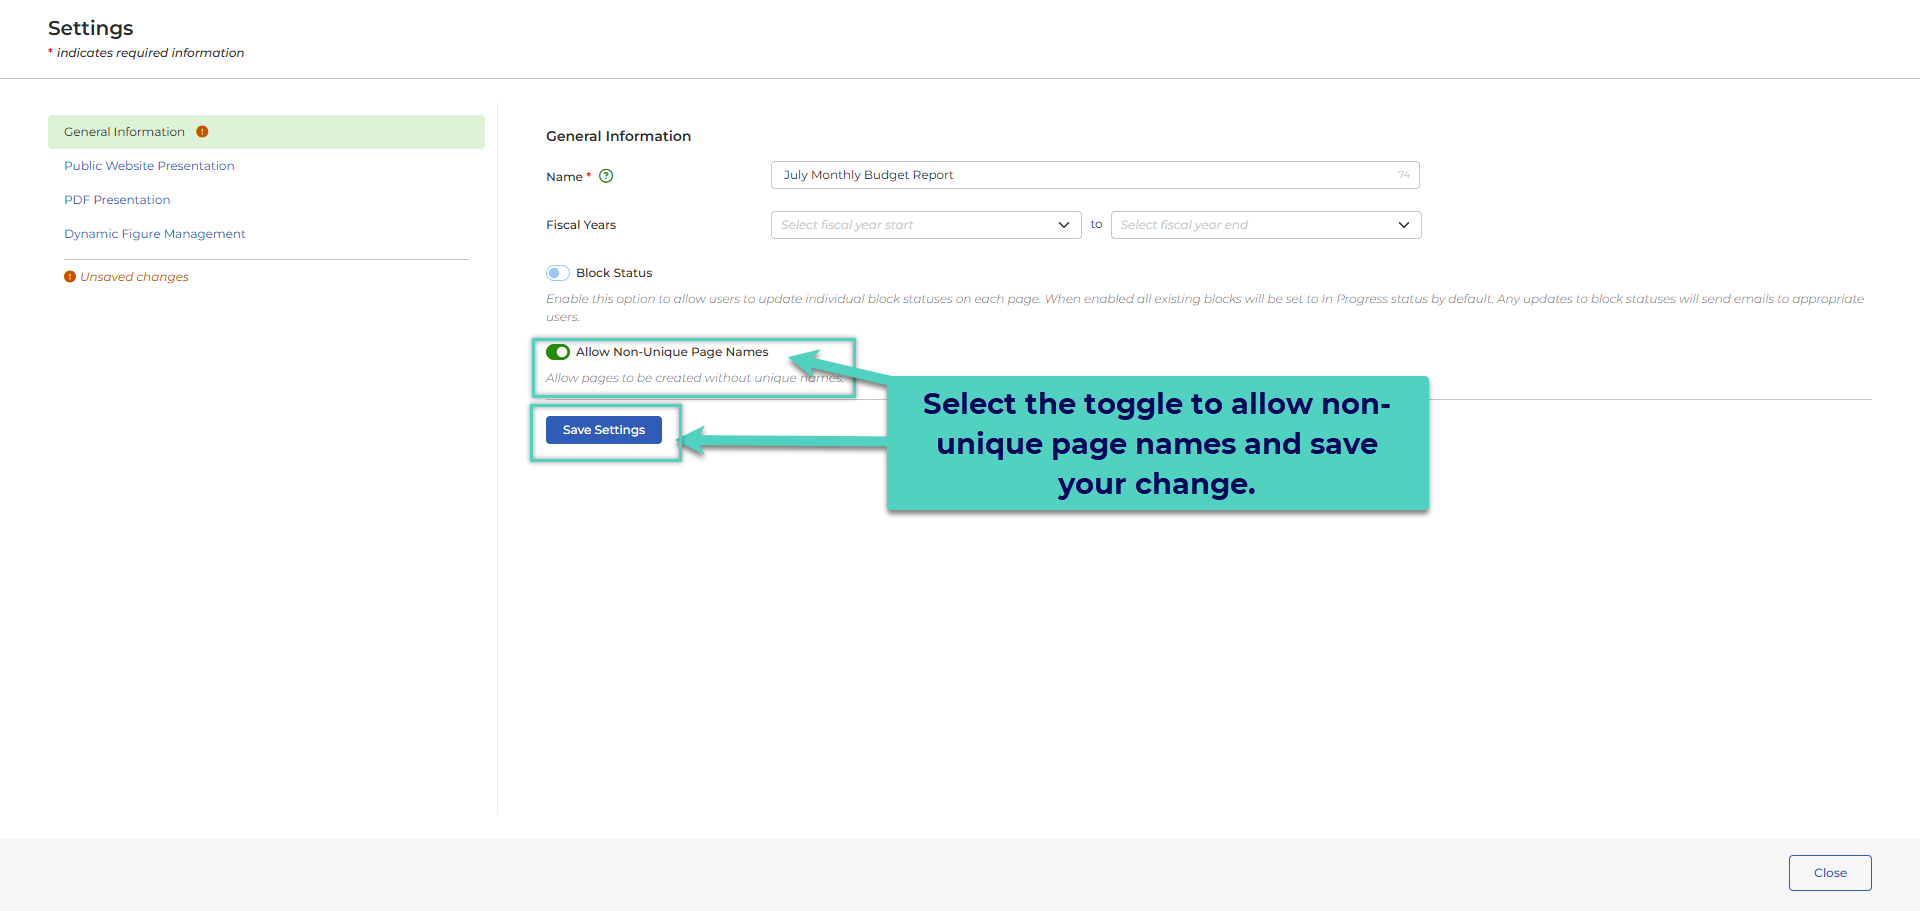This screenshot has width=1920, height=911.
Task: Go to Dynamic Figure Management
Action: coord(155,234)
